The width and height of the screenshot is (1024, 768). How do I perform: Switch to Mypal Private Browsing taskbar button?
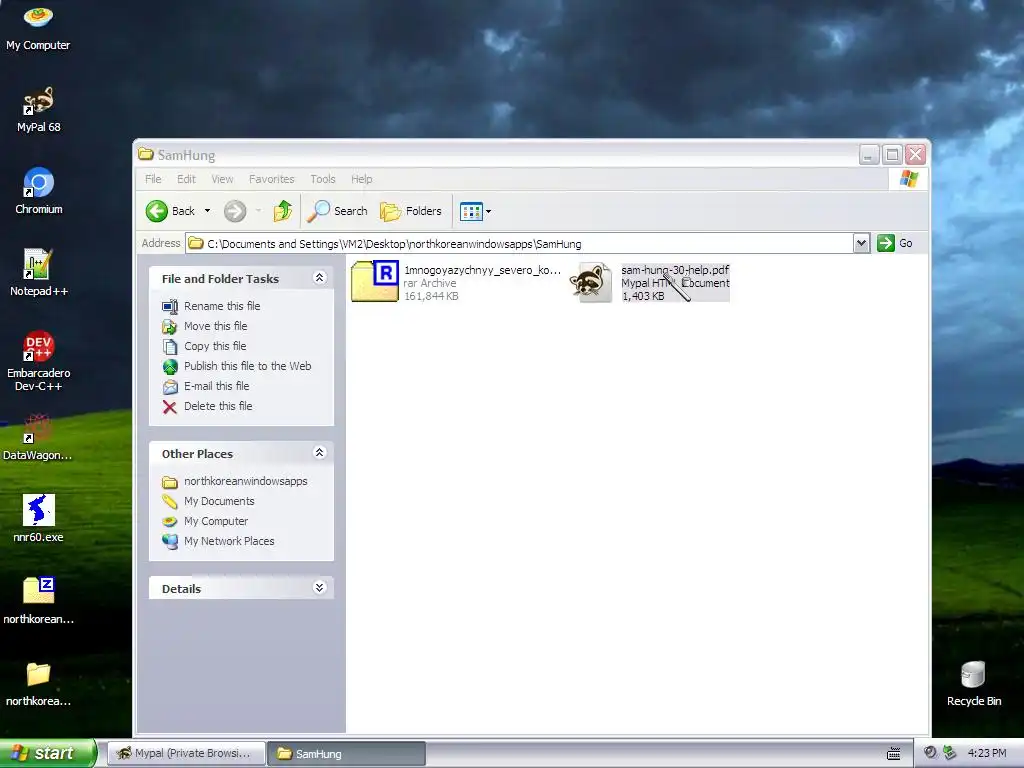(x=185, y=754)
